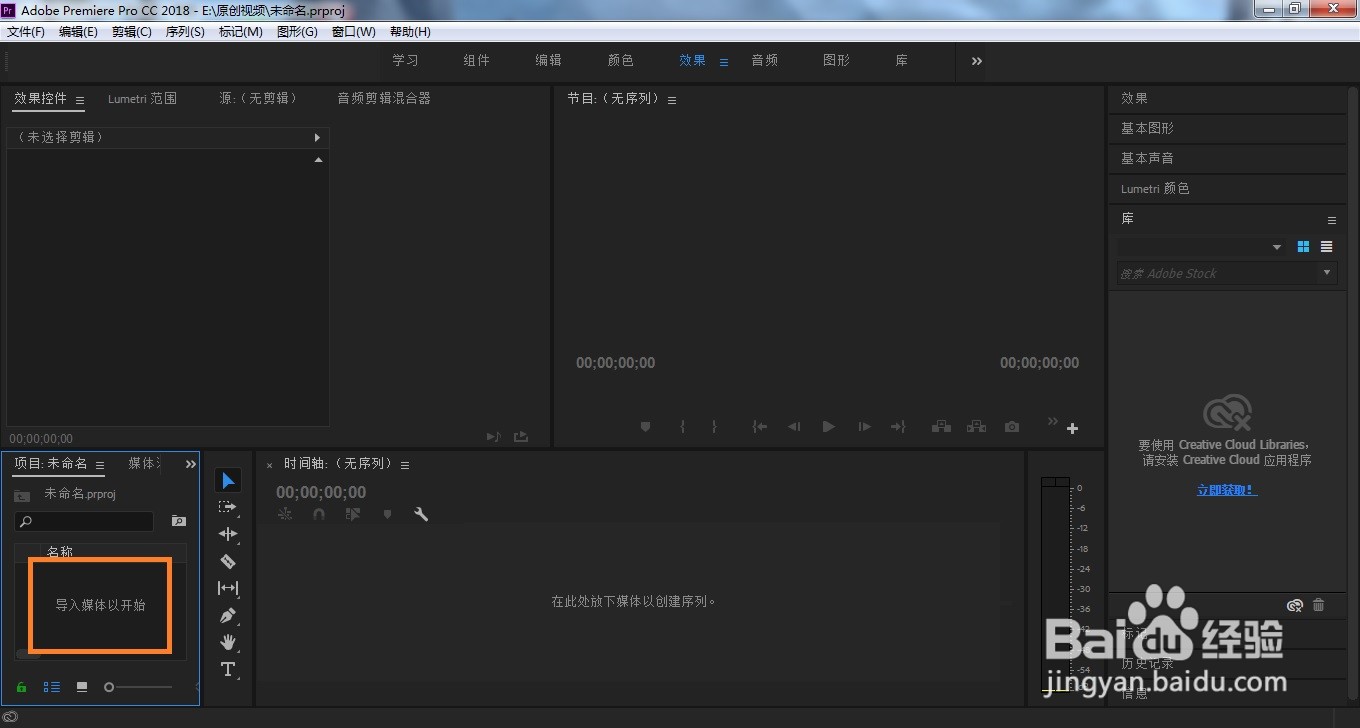1360x728 pixels.
Task: Open the 编辑(E) menu
Action: pos(78,32)
